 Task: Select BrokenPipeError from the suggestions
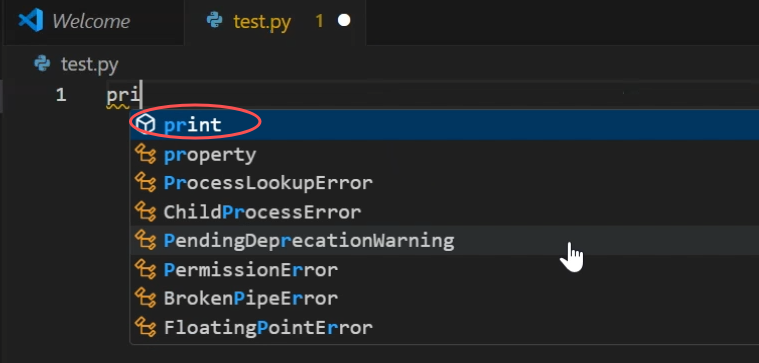click(x=444, y=298)
